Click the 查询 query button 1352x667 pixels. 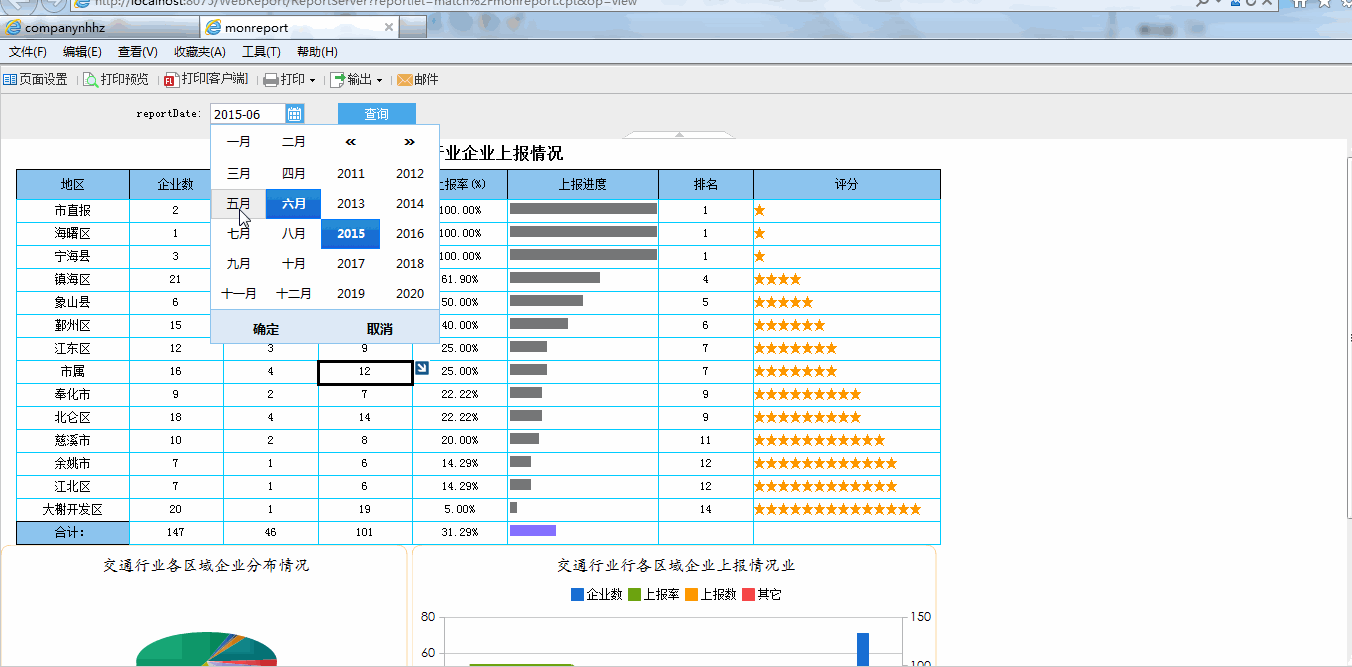point(376,114)
